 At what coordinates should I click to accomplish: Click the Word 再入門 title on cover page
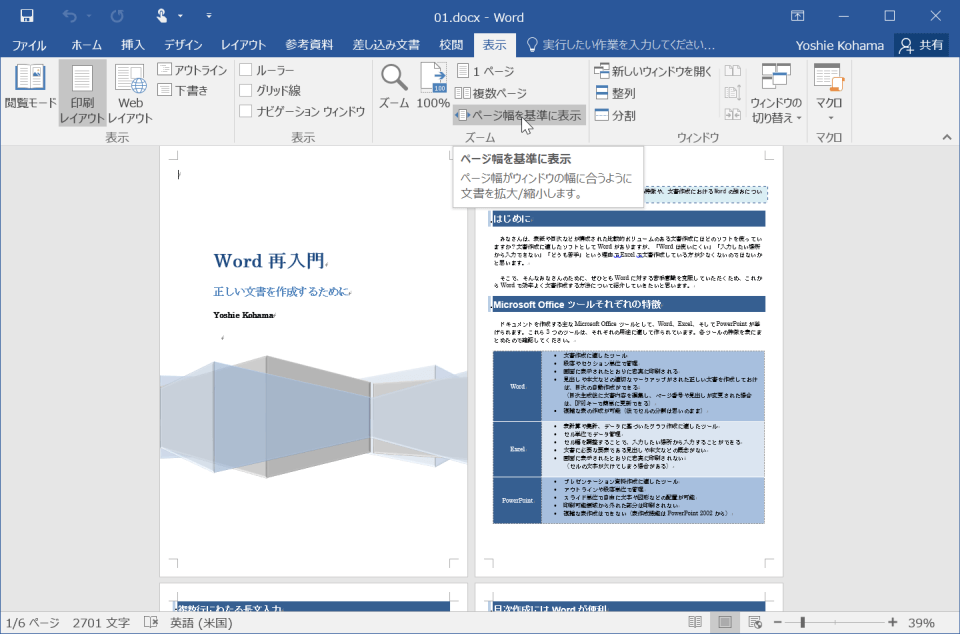coord(269,261)
